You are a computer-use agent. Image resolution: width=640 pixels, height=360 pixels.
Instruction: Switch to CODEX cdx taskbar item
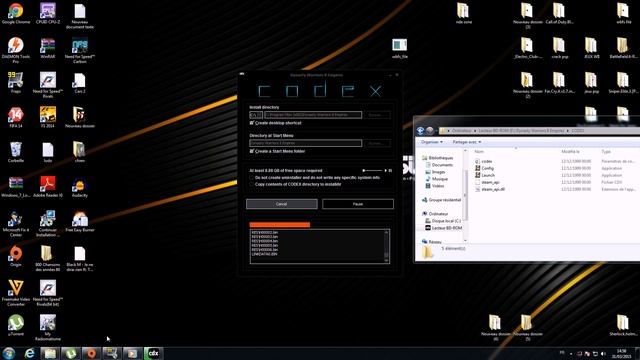[x=153, y=353]
